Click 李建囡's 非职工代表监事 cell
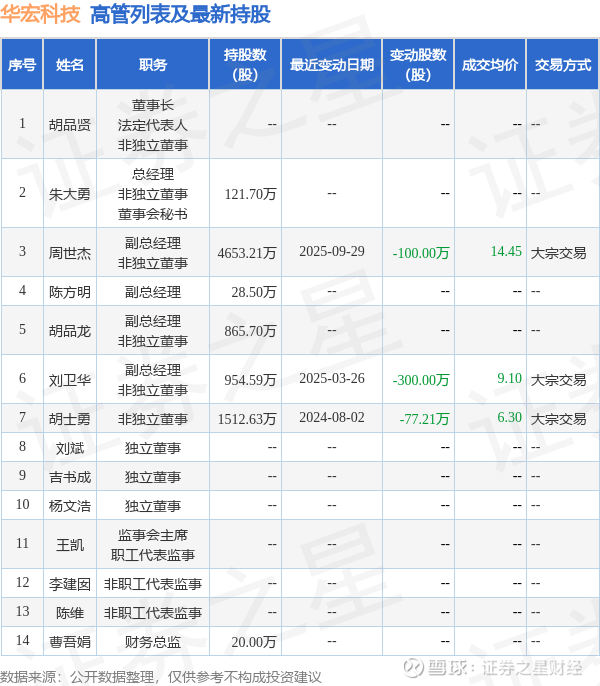Screen dimensions: 600x686 (153, 584)
